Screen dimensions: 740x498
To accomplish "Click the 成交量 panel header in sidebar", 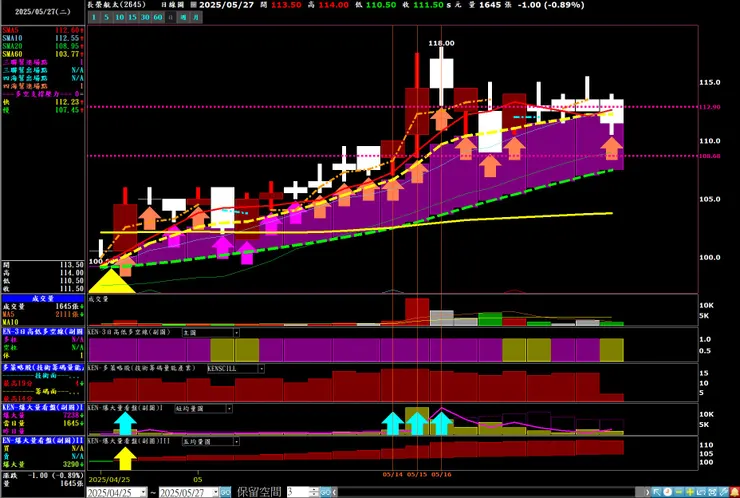I will coord(43,298).
